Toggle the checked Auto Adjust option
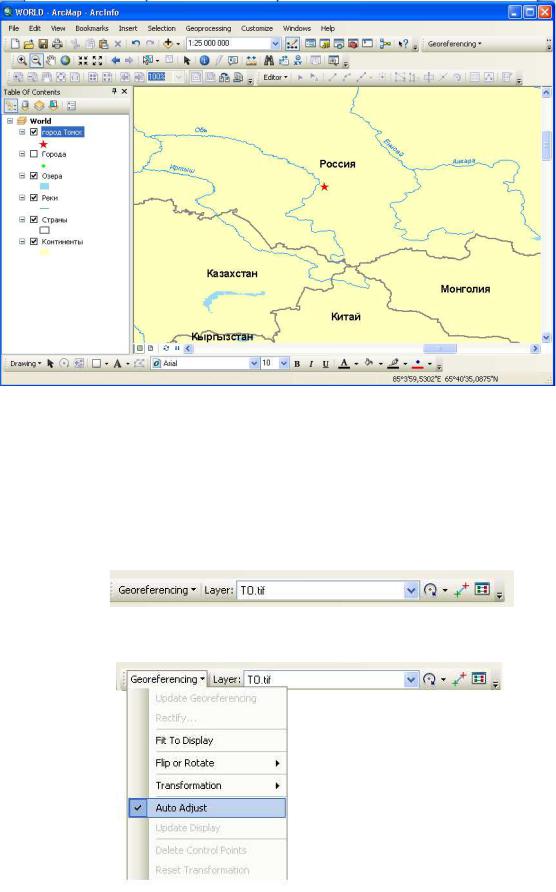 207,808
